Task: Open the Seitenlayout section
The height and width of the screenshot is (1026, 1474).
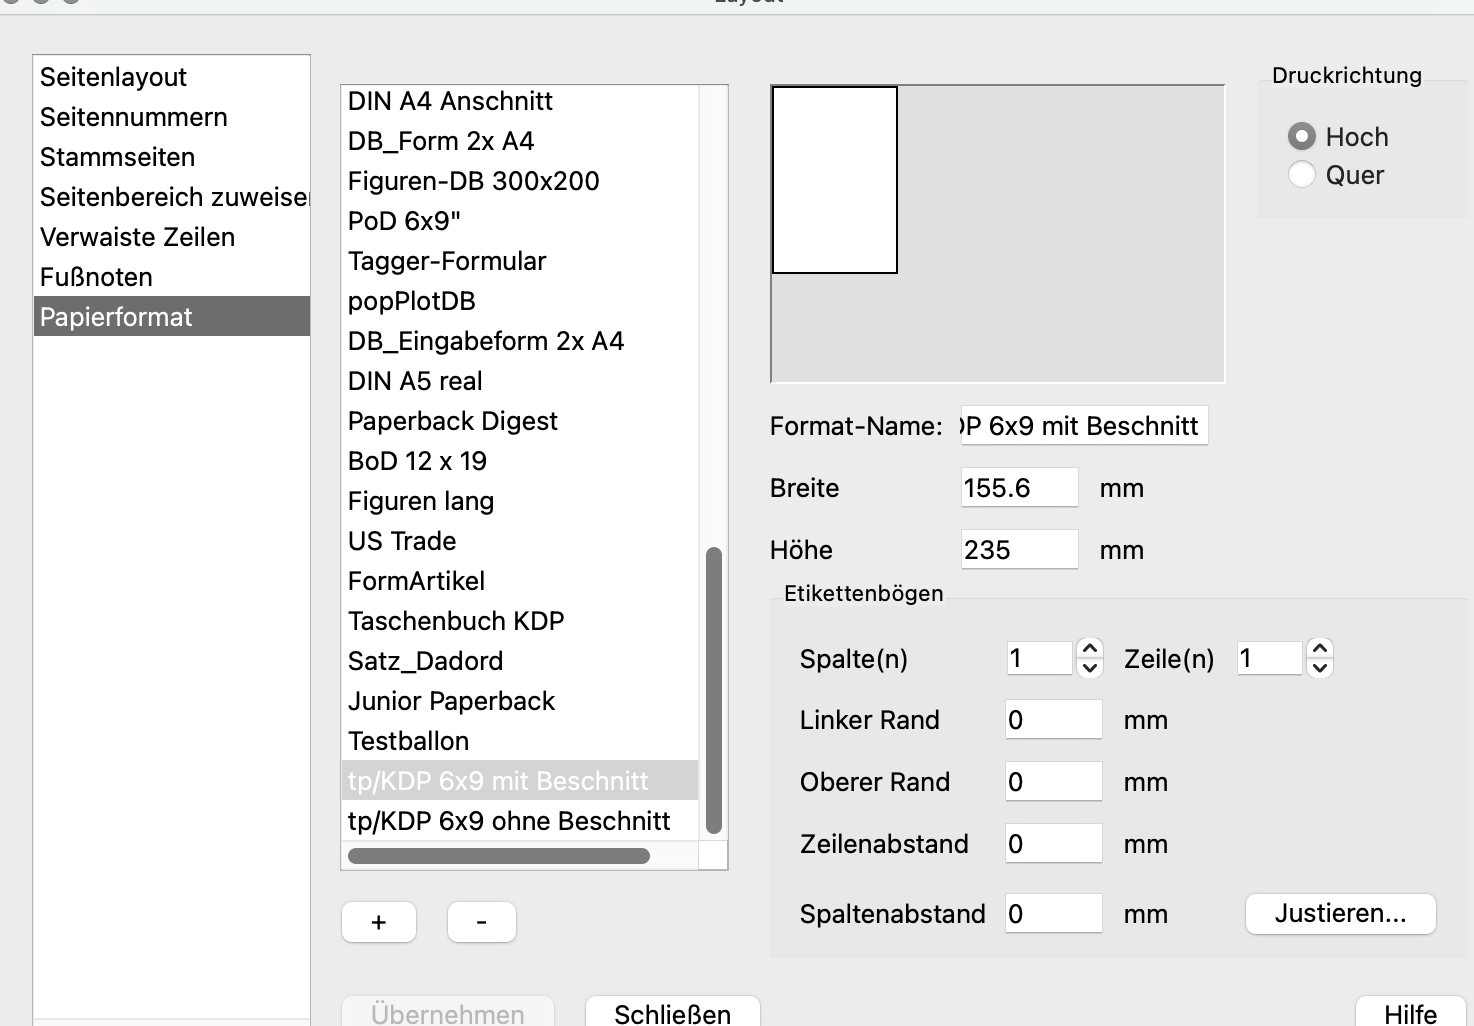Action: point(114,77)
